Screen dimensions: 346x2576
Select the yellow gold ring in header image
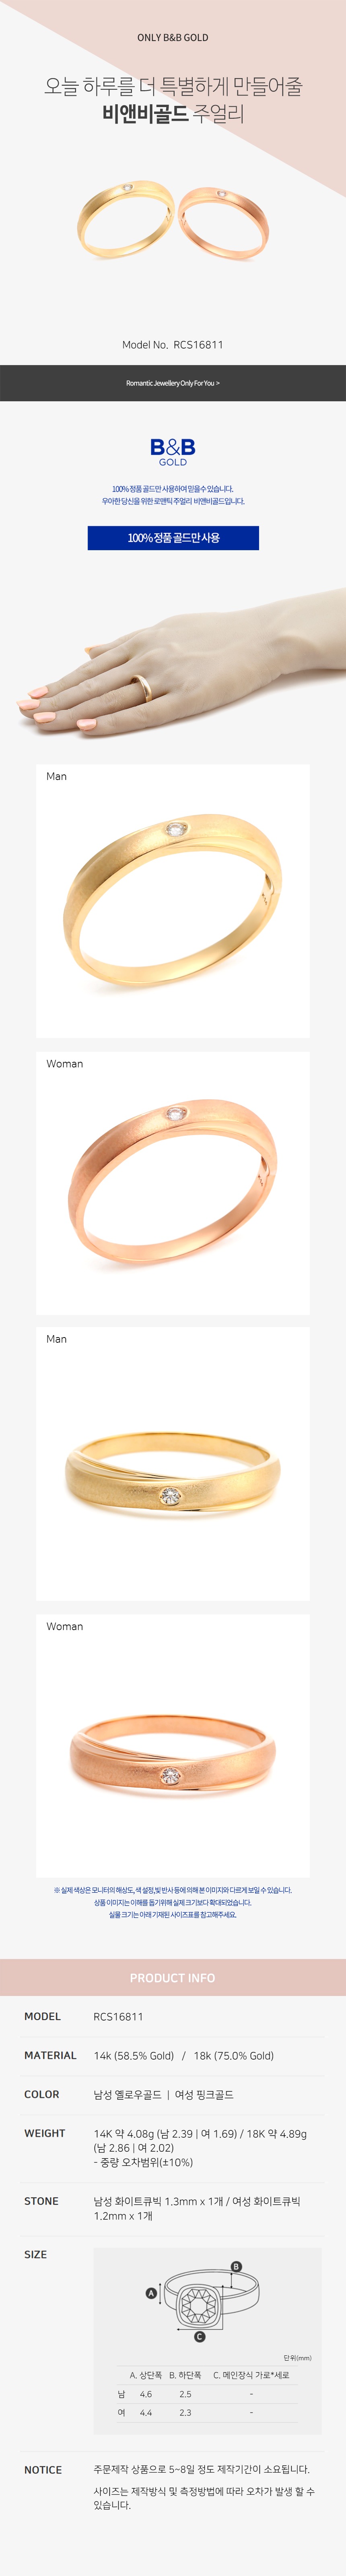(x=125, y=219)
